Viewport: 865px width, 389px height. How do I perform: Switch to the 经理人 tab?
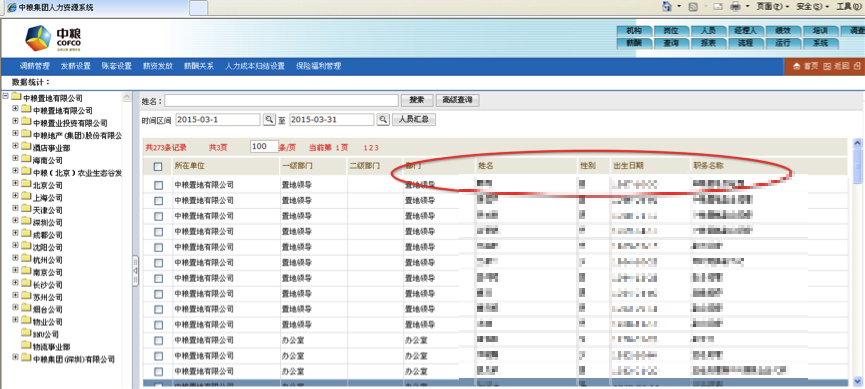[745, 31]
